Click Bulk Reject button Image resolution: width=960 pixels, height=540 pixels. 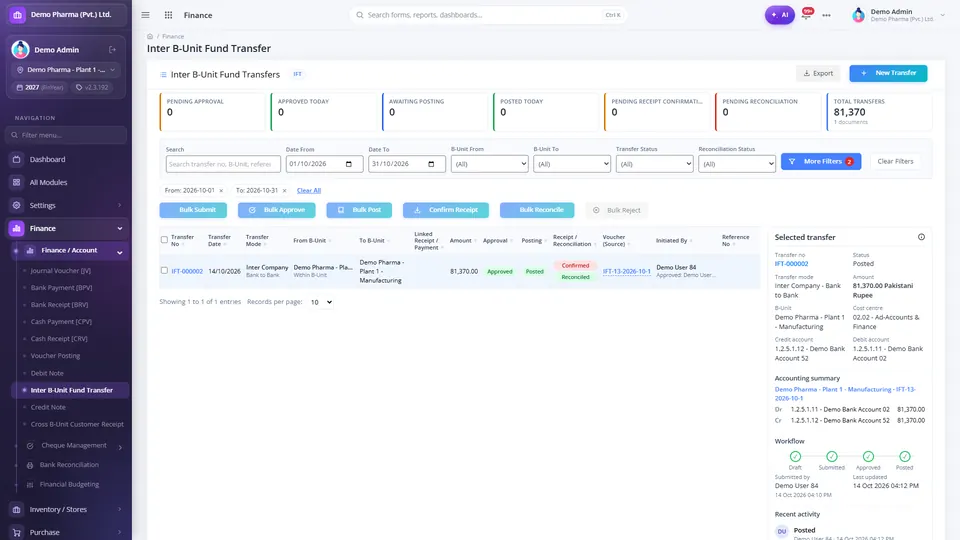point(617,210)
